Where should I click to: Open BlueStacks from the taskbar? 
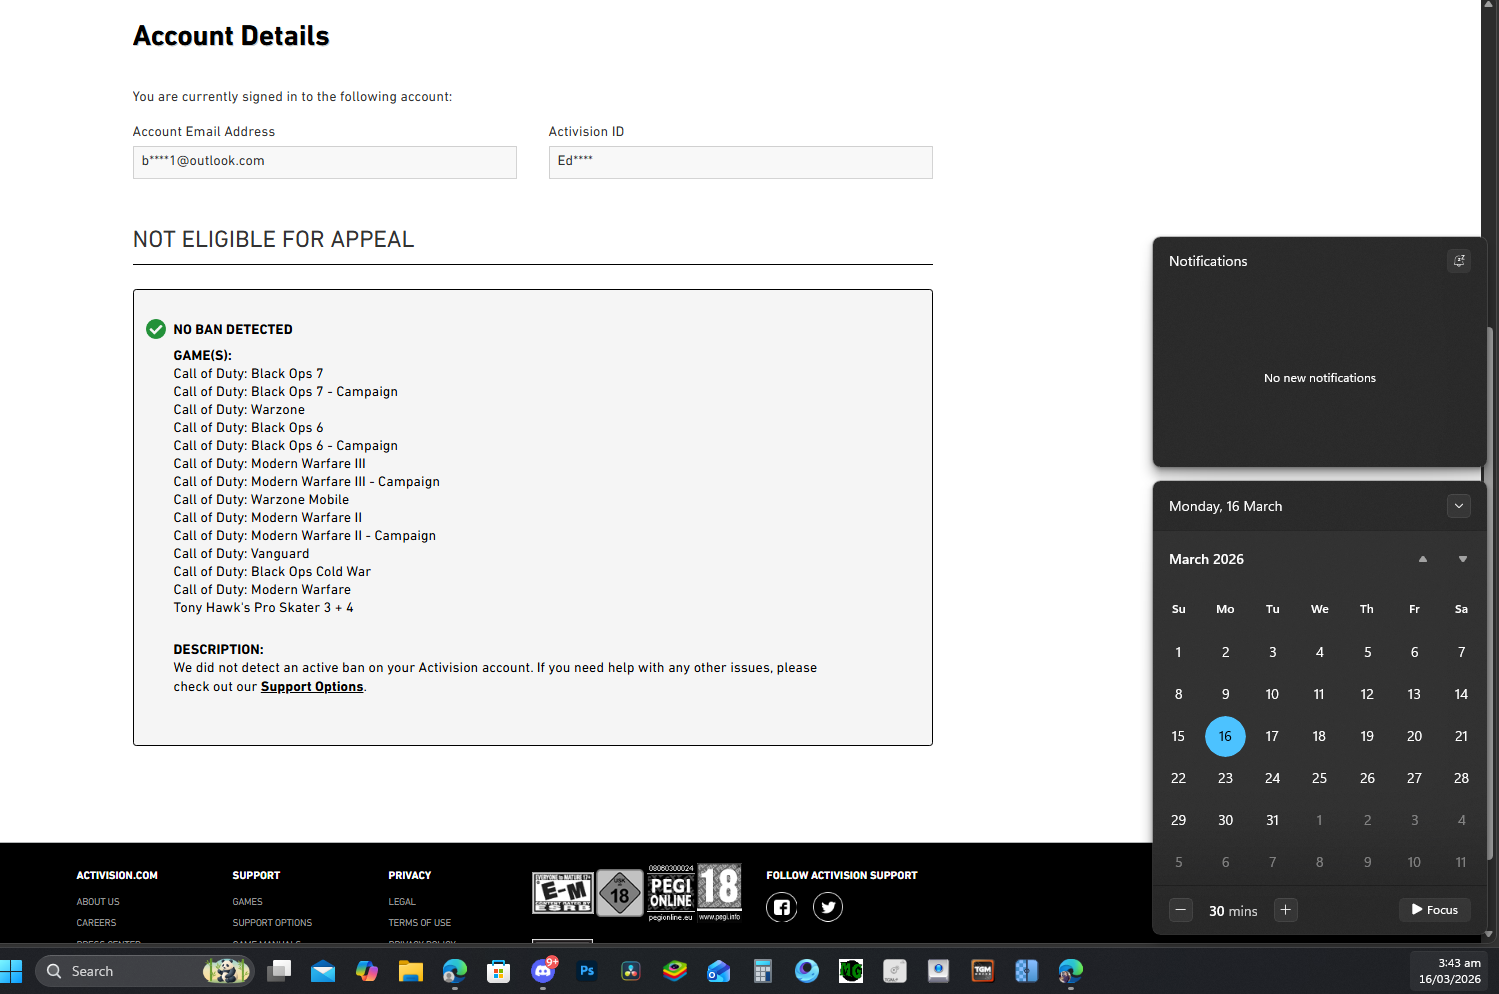675,971
